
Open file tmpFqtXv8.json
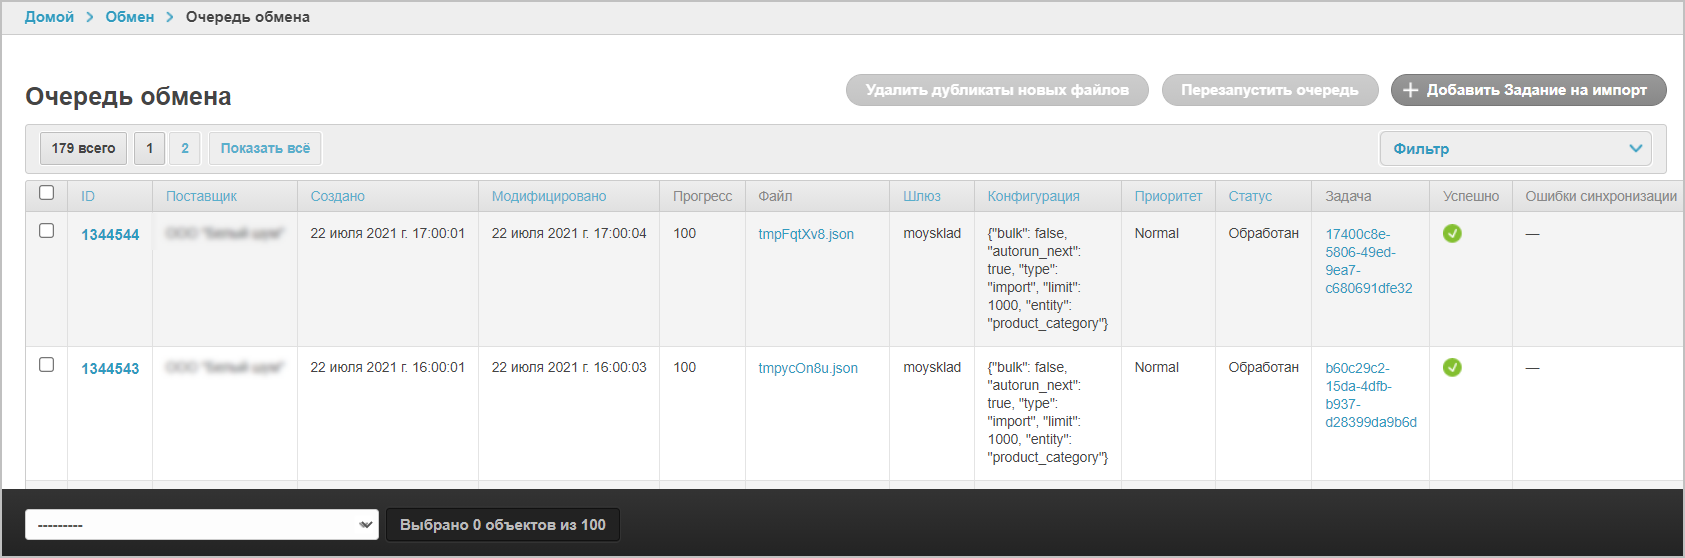click(806, 234)
